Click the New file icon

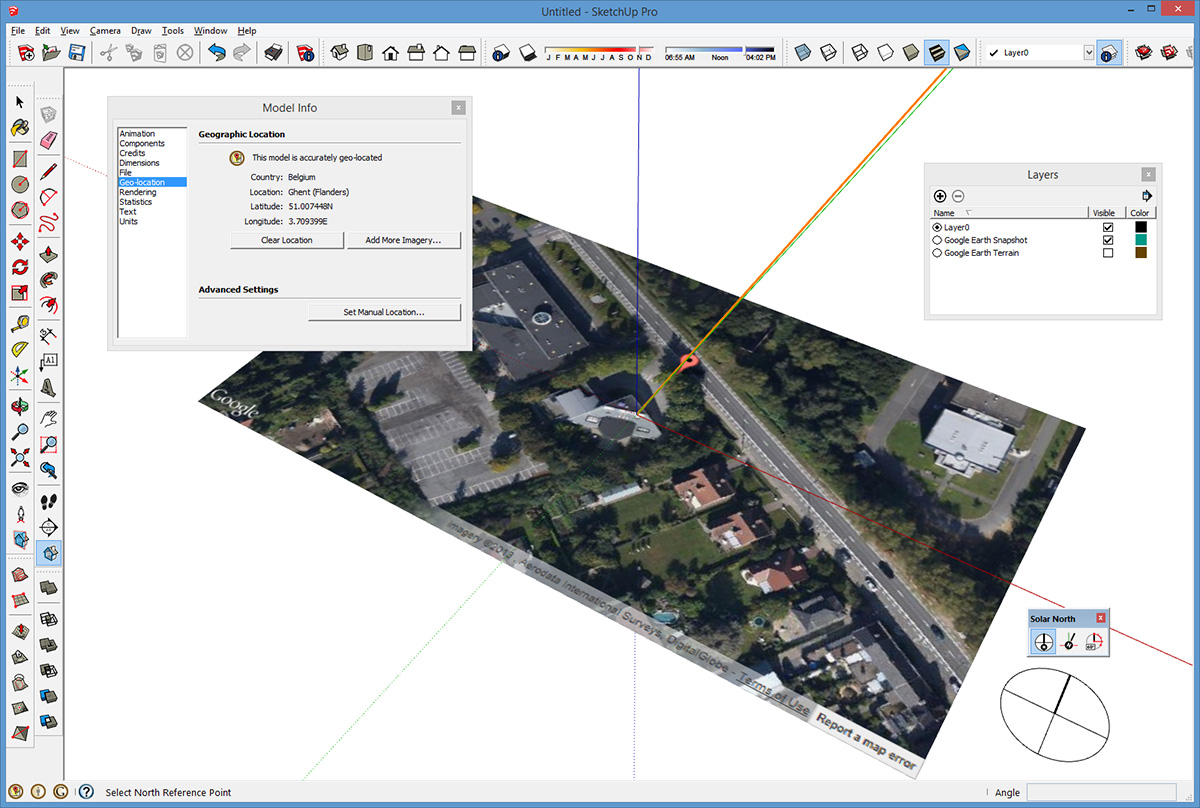pyautogui.click(x=27, y=52)
